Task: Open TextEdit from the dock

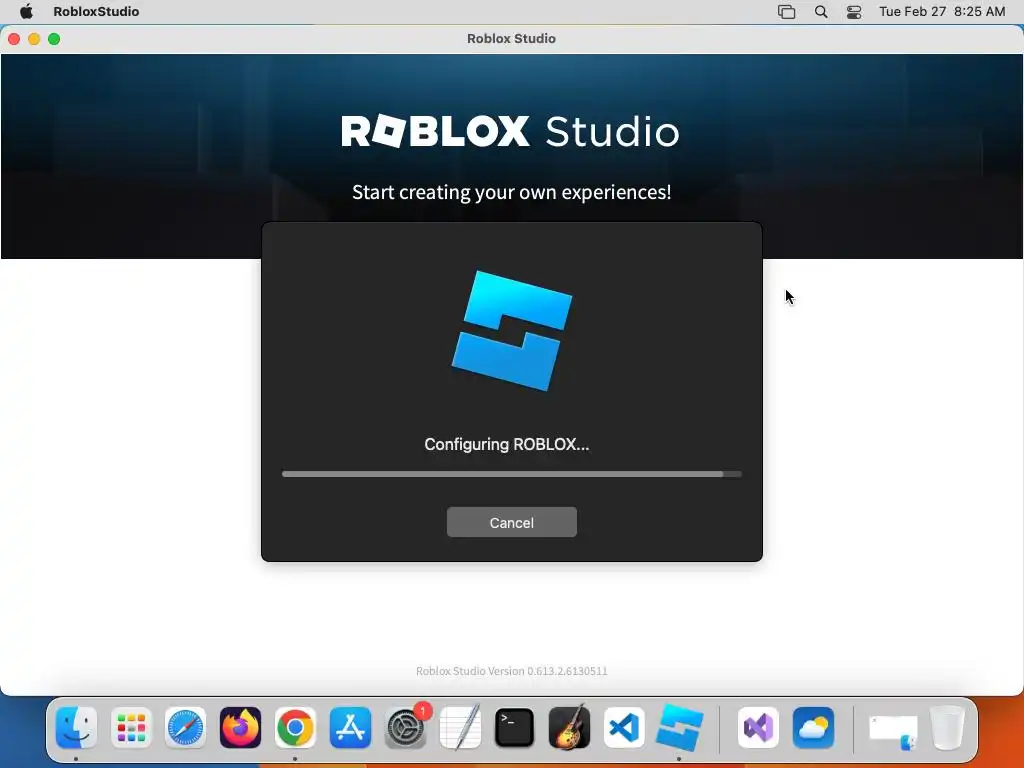Action: (x=460, y=728)
